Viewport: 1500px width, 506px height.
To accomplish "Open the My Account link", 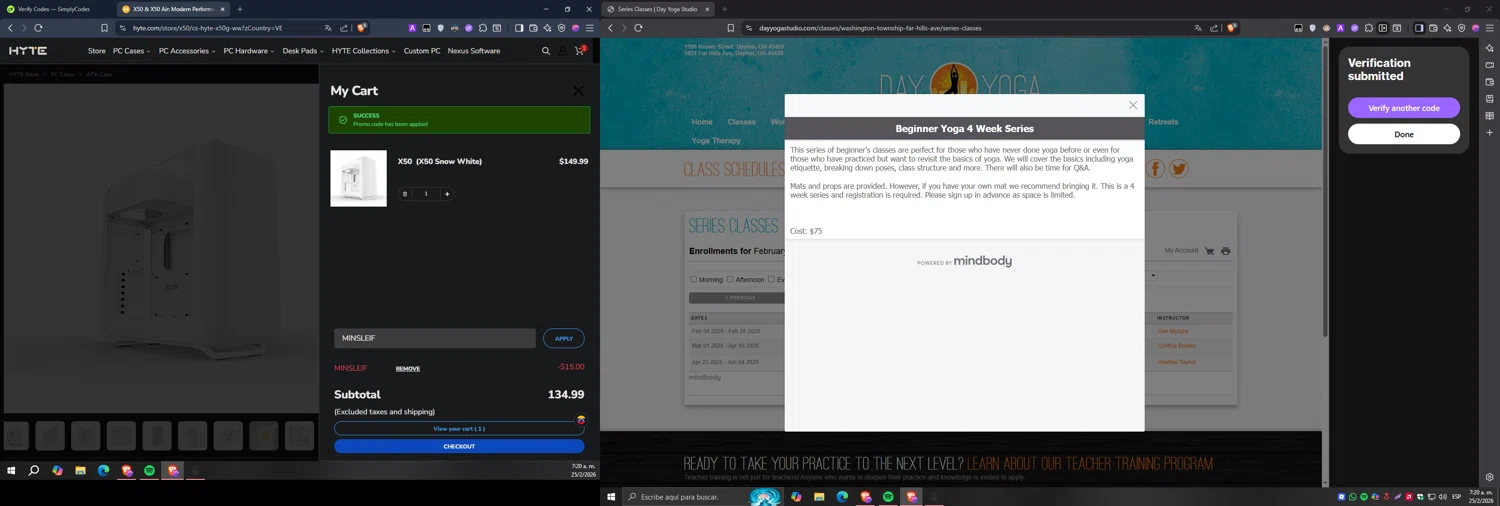I will coord(1181,251).
